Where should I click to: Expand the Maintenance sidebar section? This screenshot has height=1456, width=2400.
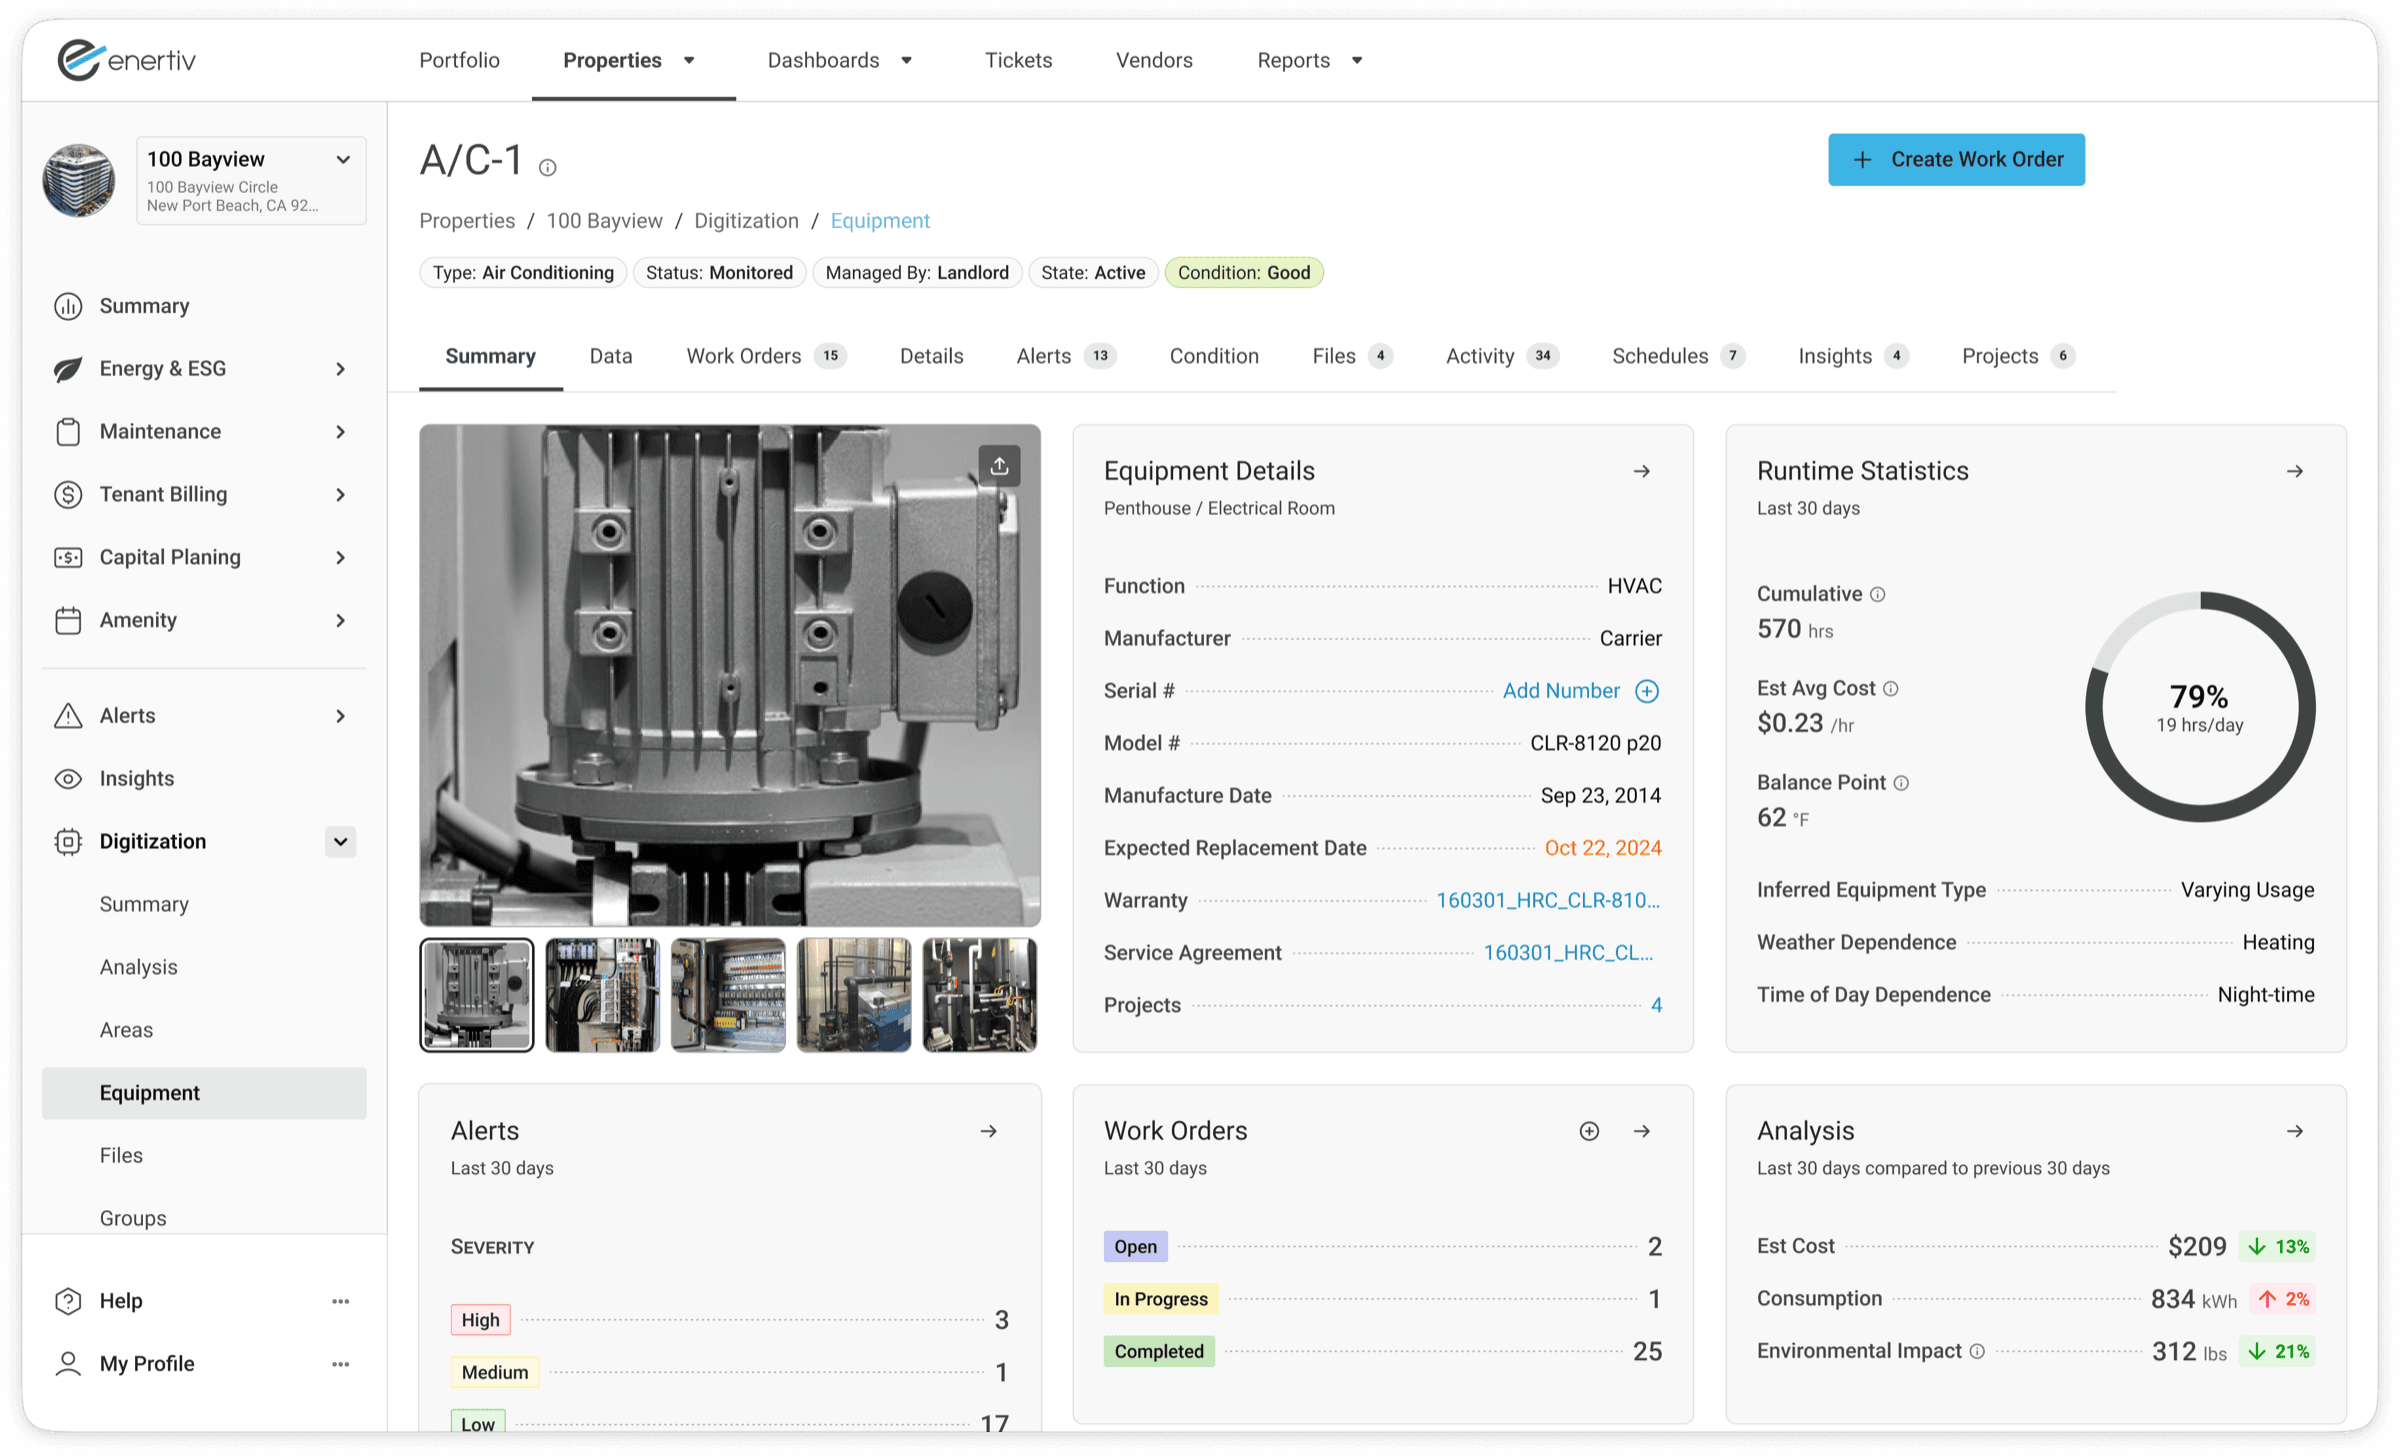coord(340,432)
